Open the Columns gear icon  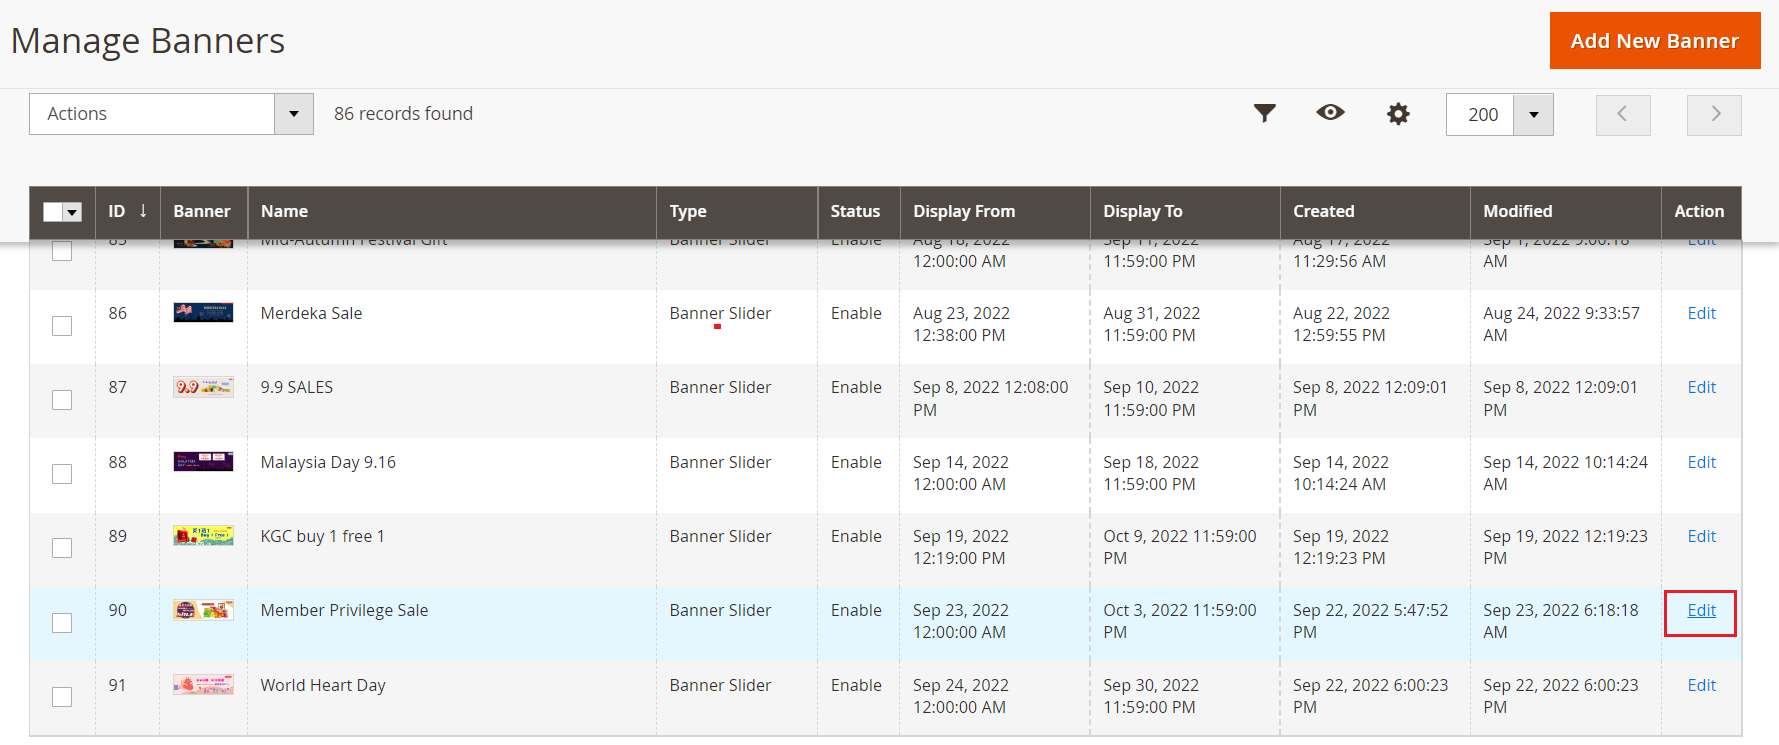[1398, 114]
